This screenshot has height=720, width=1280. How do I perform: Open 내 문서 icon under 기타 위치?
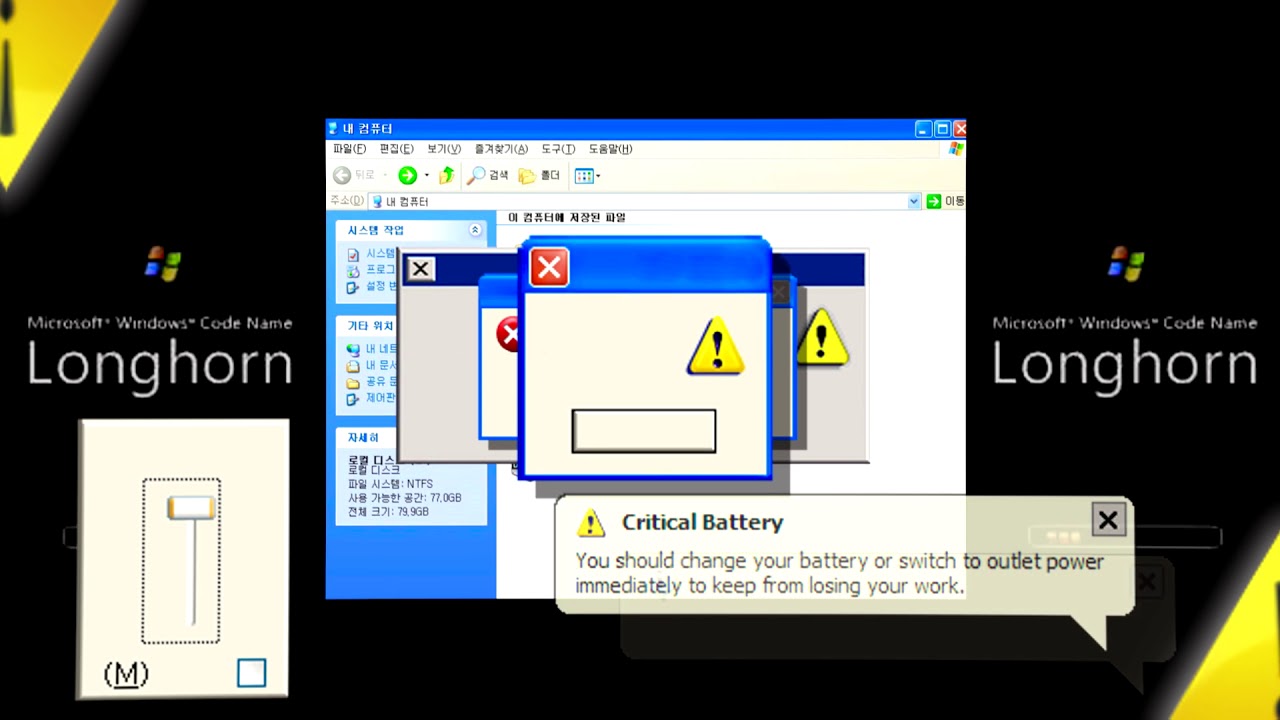[353, 366]
